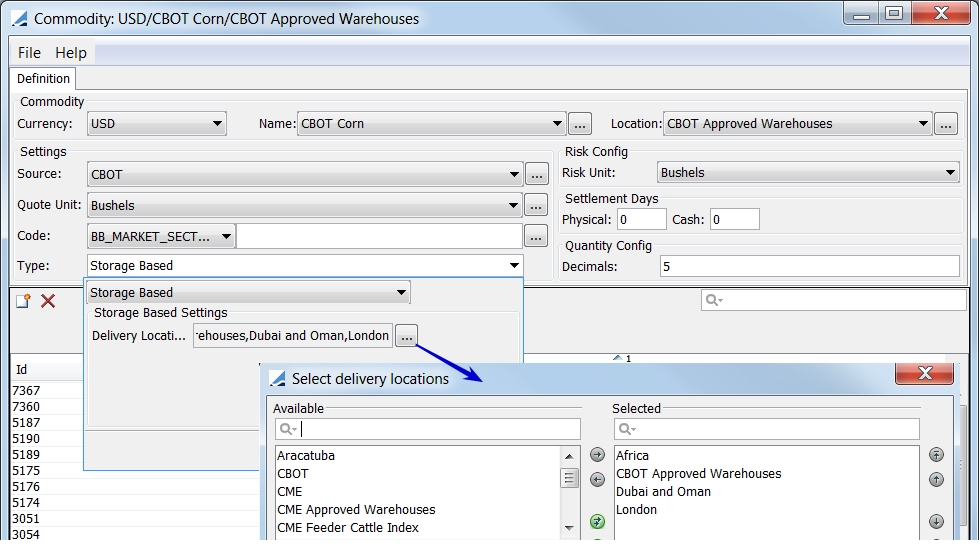
Task: Click Available list scrollbar down arrow
Action: click(569, 528)
